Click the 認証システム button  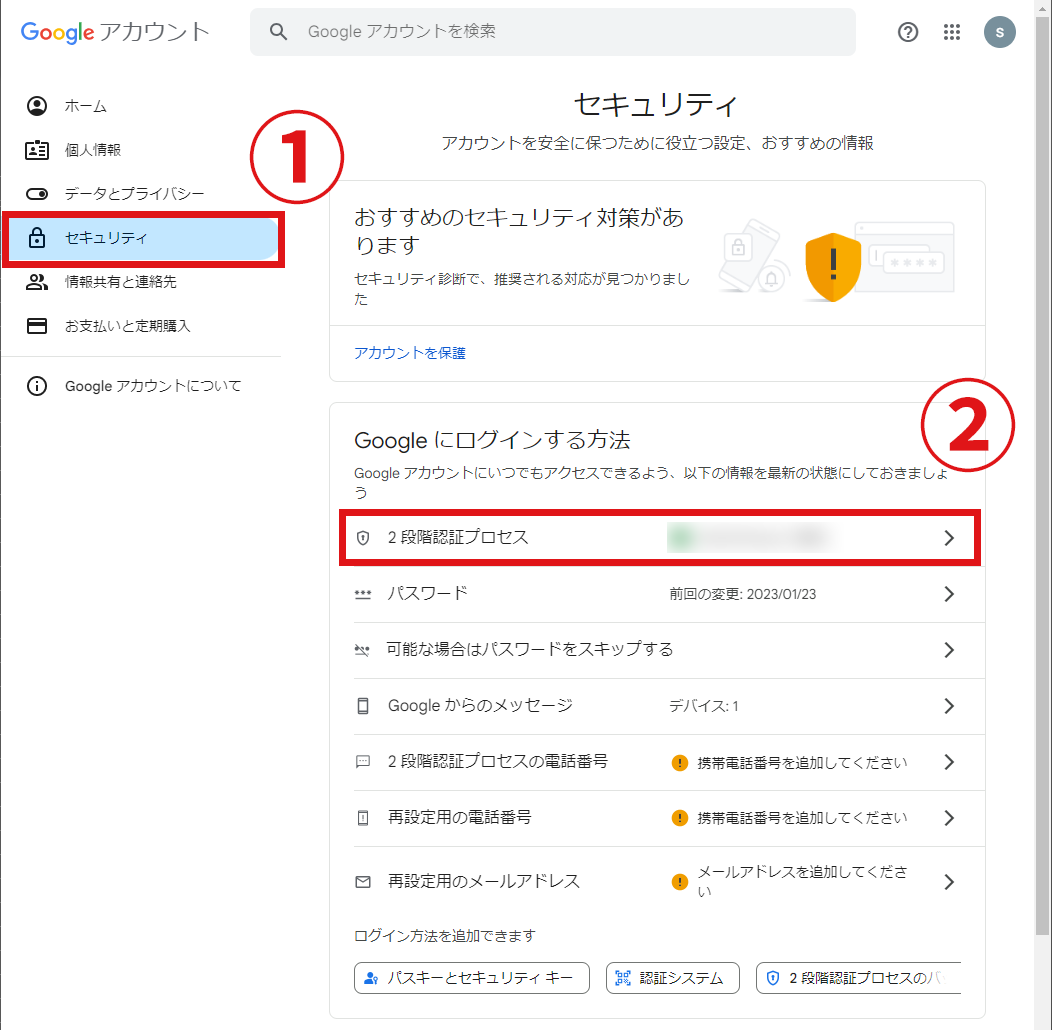tap(672, 978)
